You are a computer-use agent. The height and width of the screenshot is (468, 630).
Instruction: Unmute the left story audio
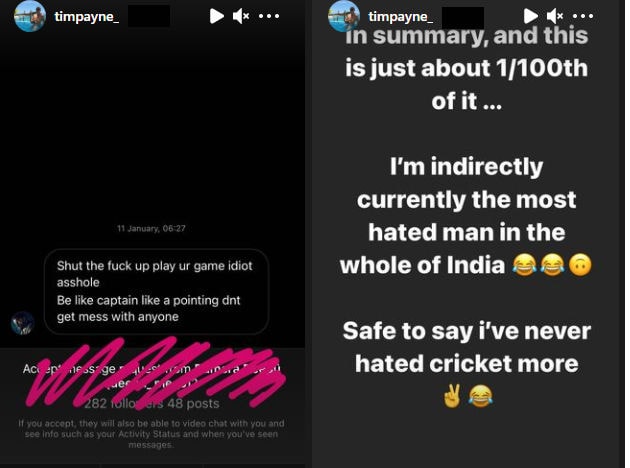click(x=242, y=16)
